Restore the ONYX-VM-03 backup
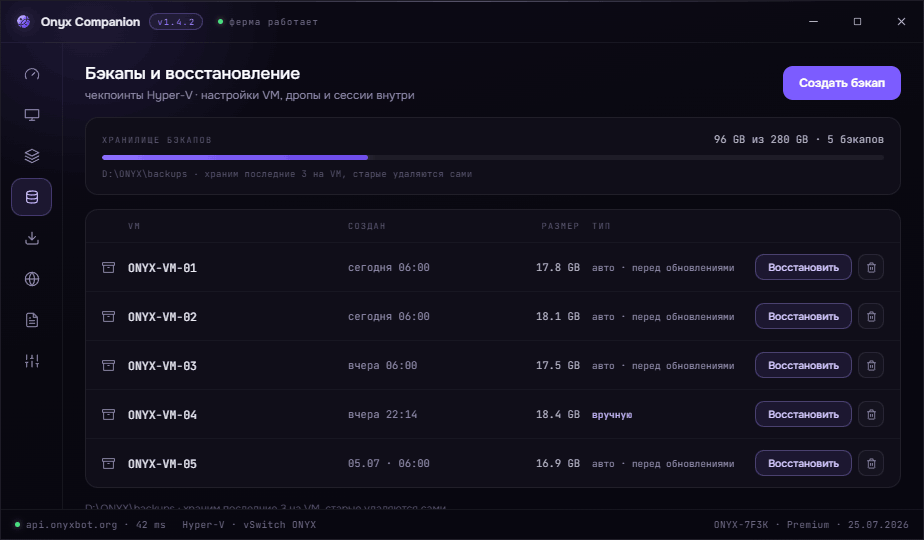The image size is (924, 540). tap(803, 366)
